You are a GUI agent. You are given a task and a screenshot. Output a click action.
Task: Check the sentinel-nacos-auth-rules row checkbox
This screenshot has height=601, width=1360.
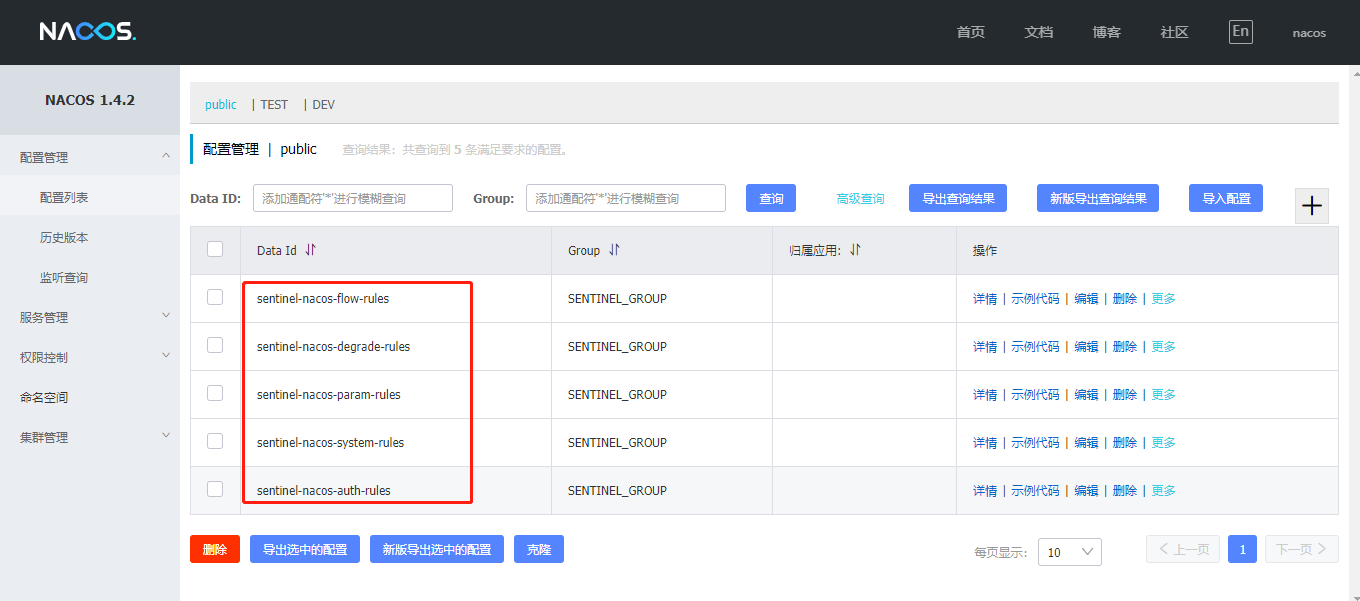[x=215, y=489]
